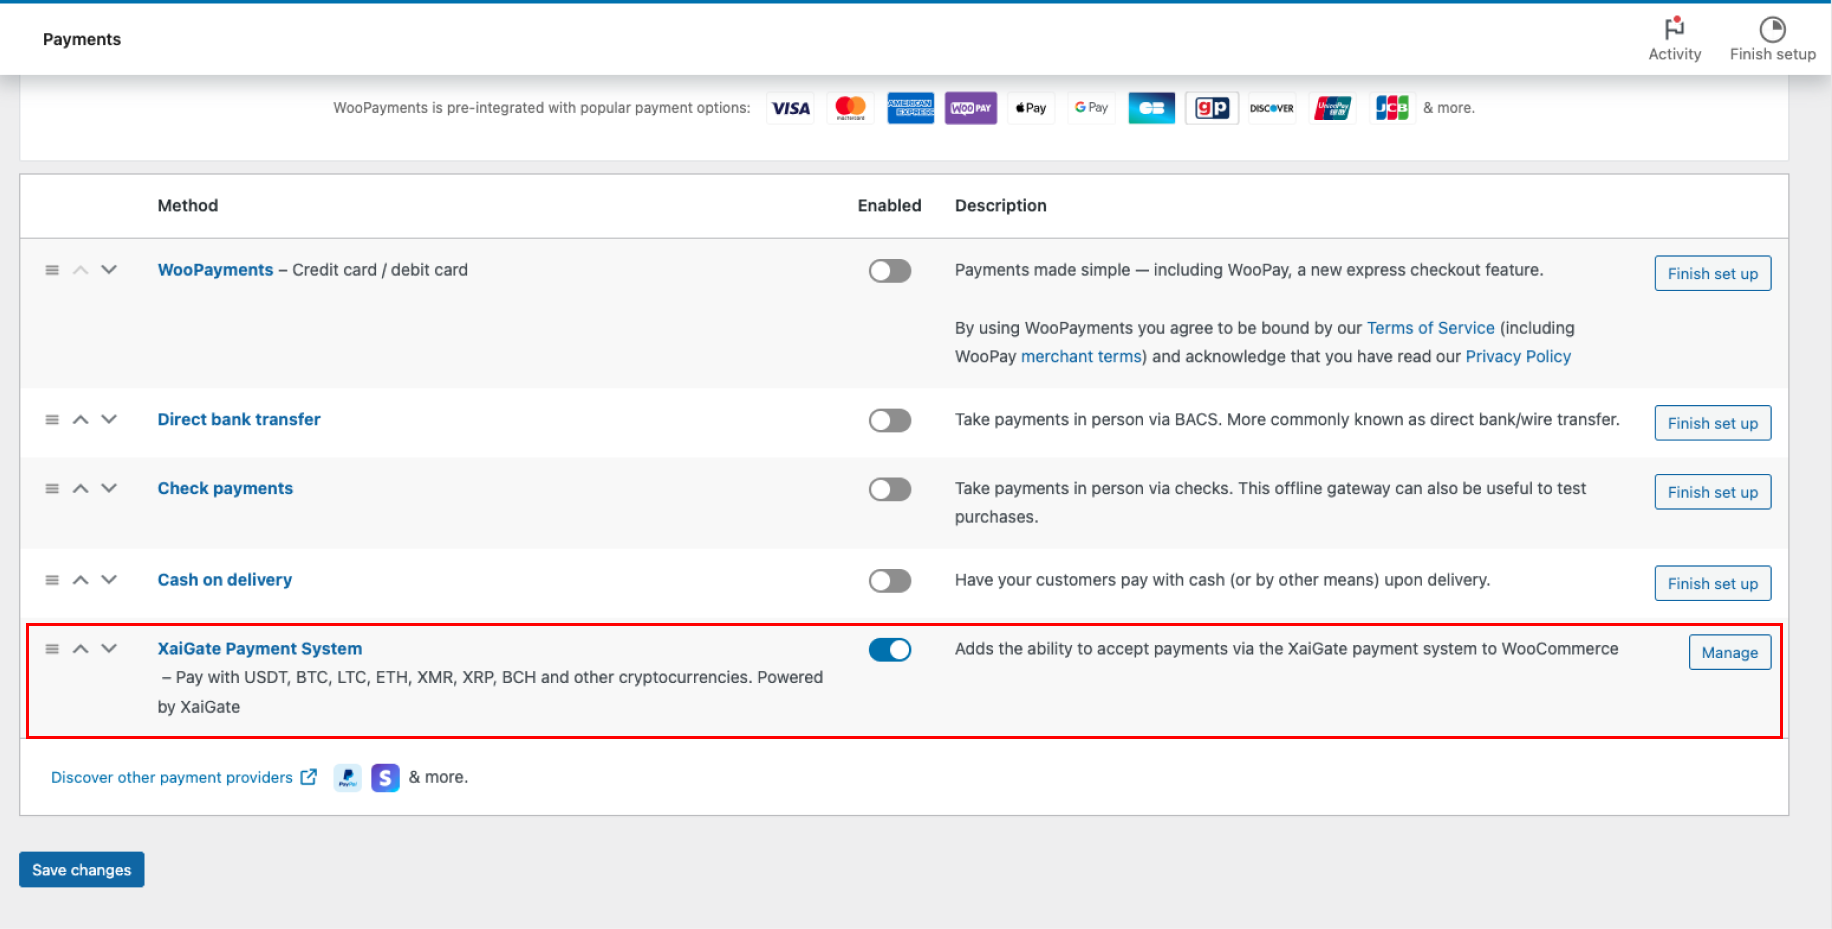Click the Mastercard icon
Screen dimensions: 1832x929
point(850,107)
